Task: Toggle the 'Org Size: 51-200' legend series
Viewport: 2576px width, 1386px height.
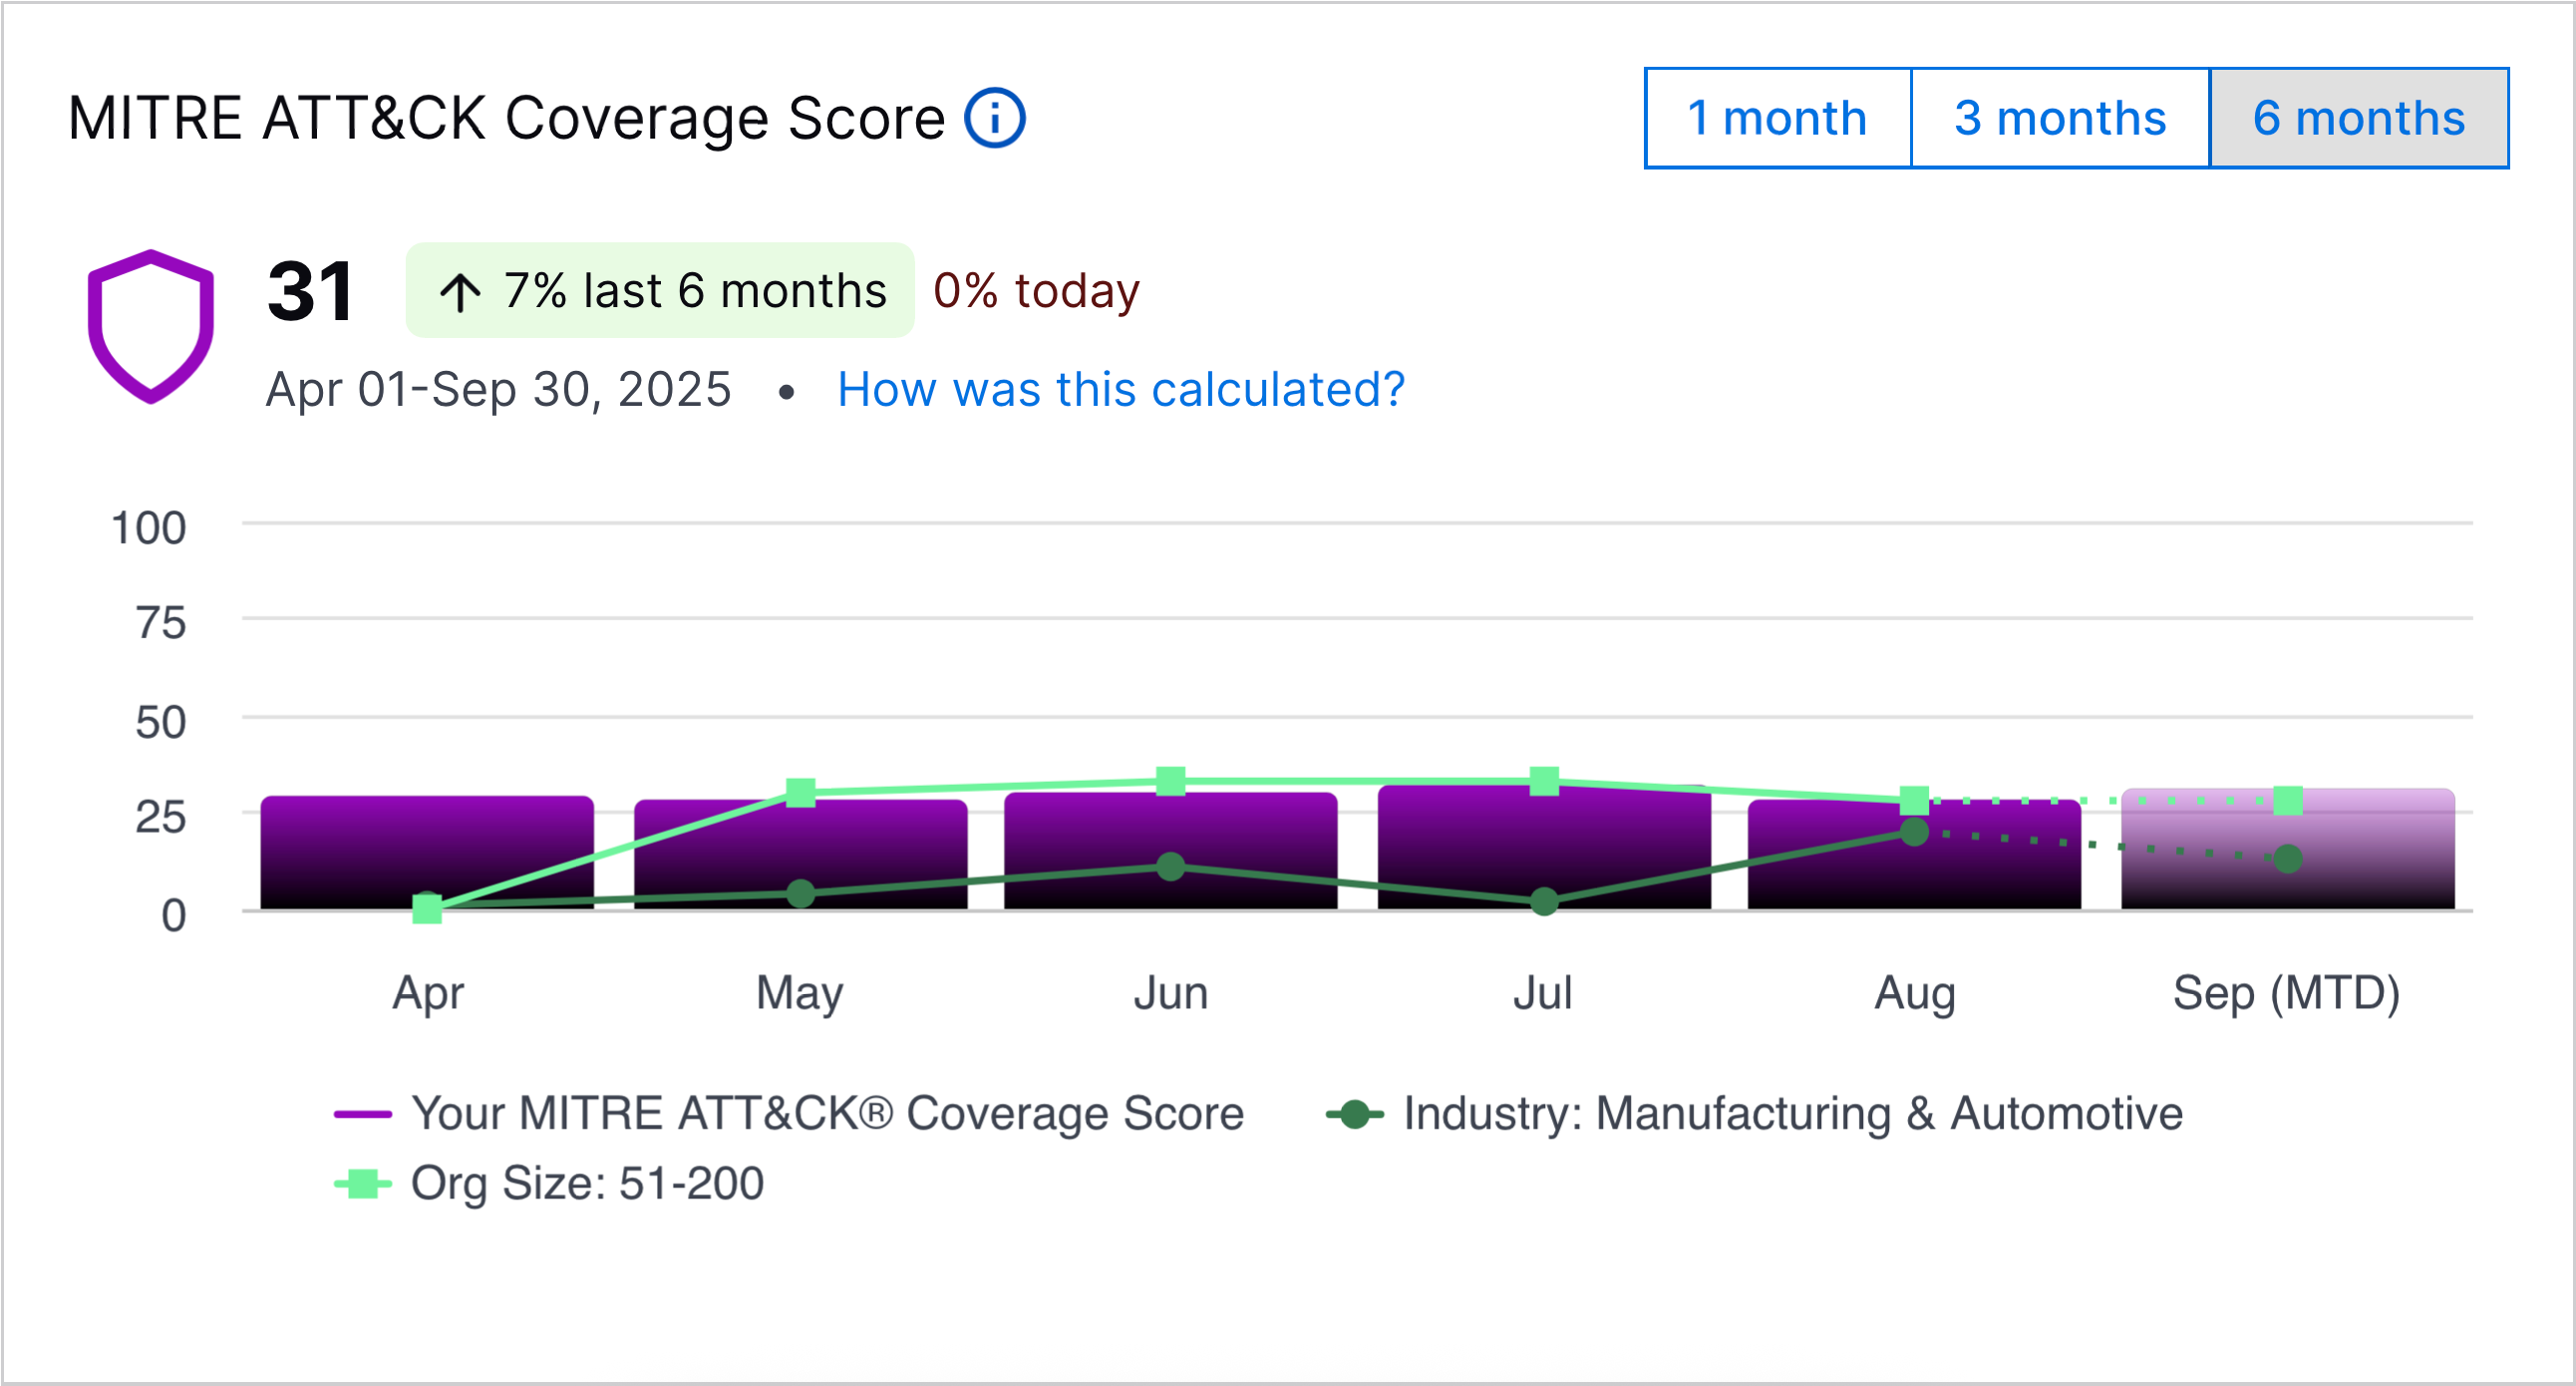Action: click(x=549, y=1183)
